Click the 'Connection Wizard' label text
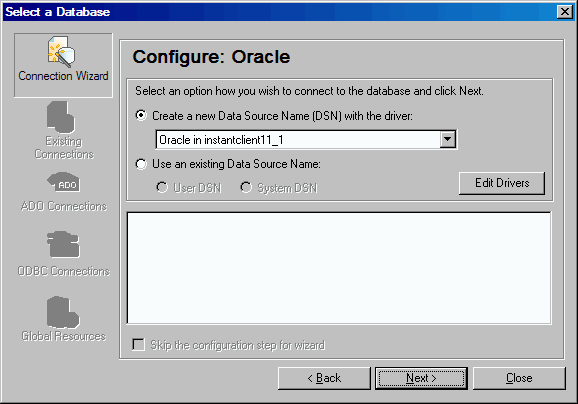578x404 pixels. click(x=63, y=76)
